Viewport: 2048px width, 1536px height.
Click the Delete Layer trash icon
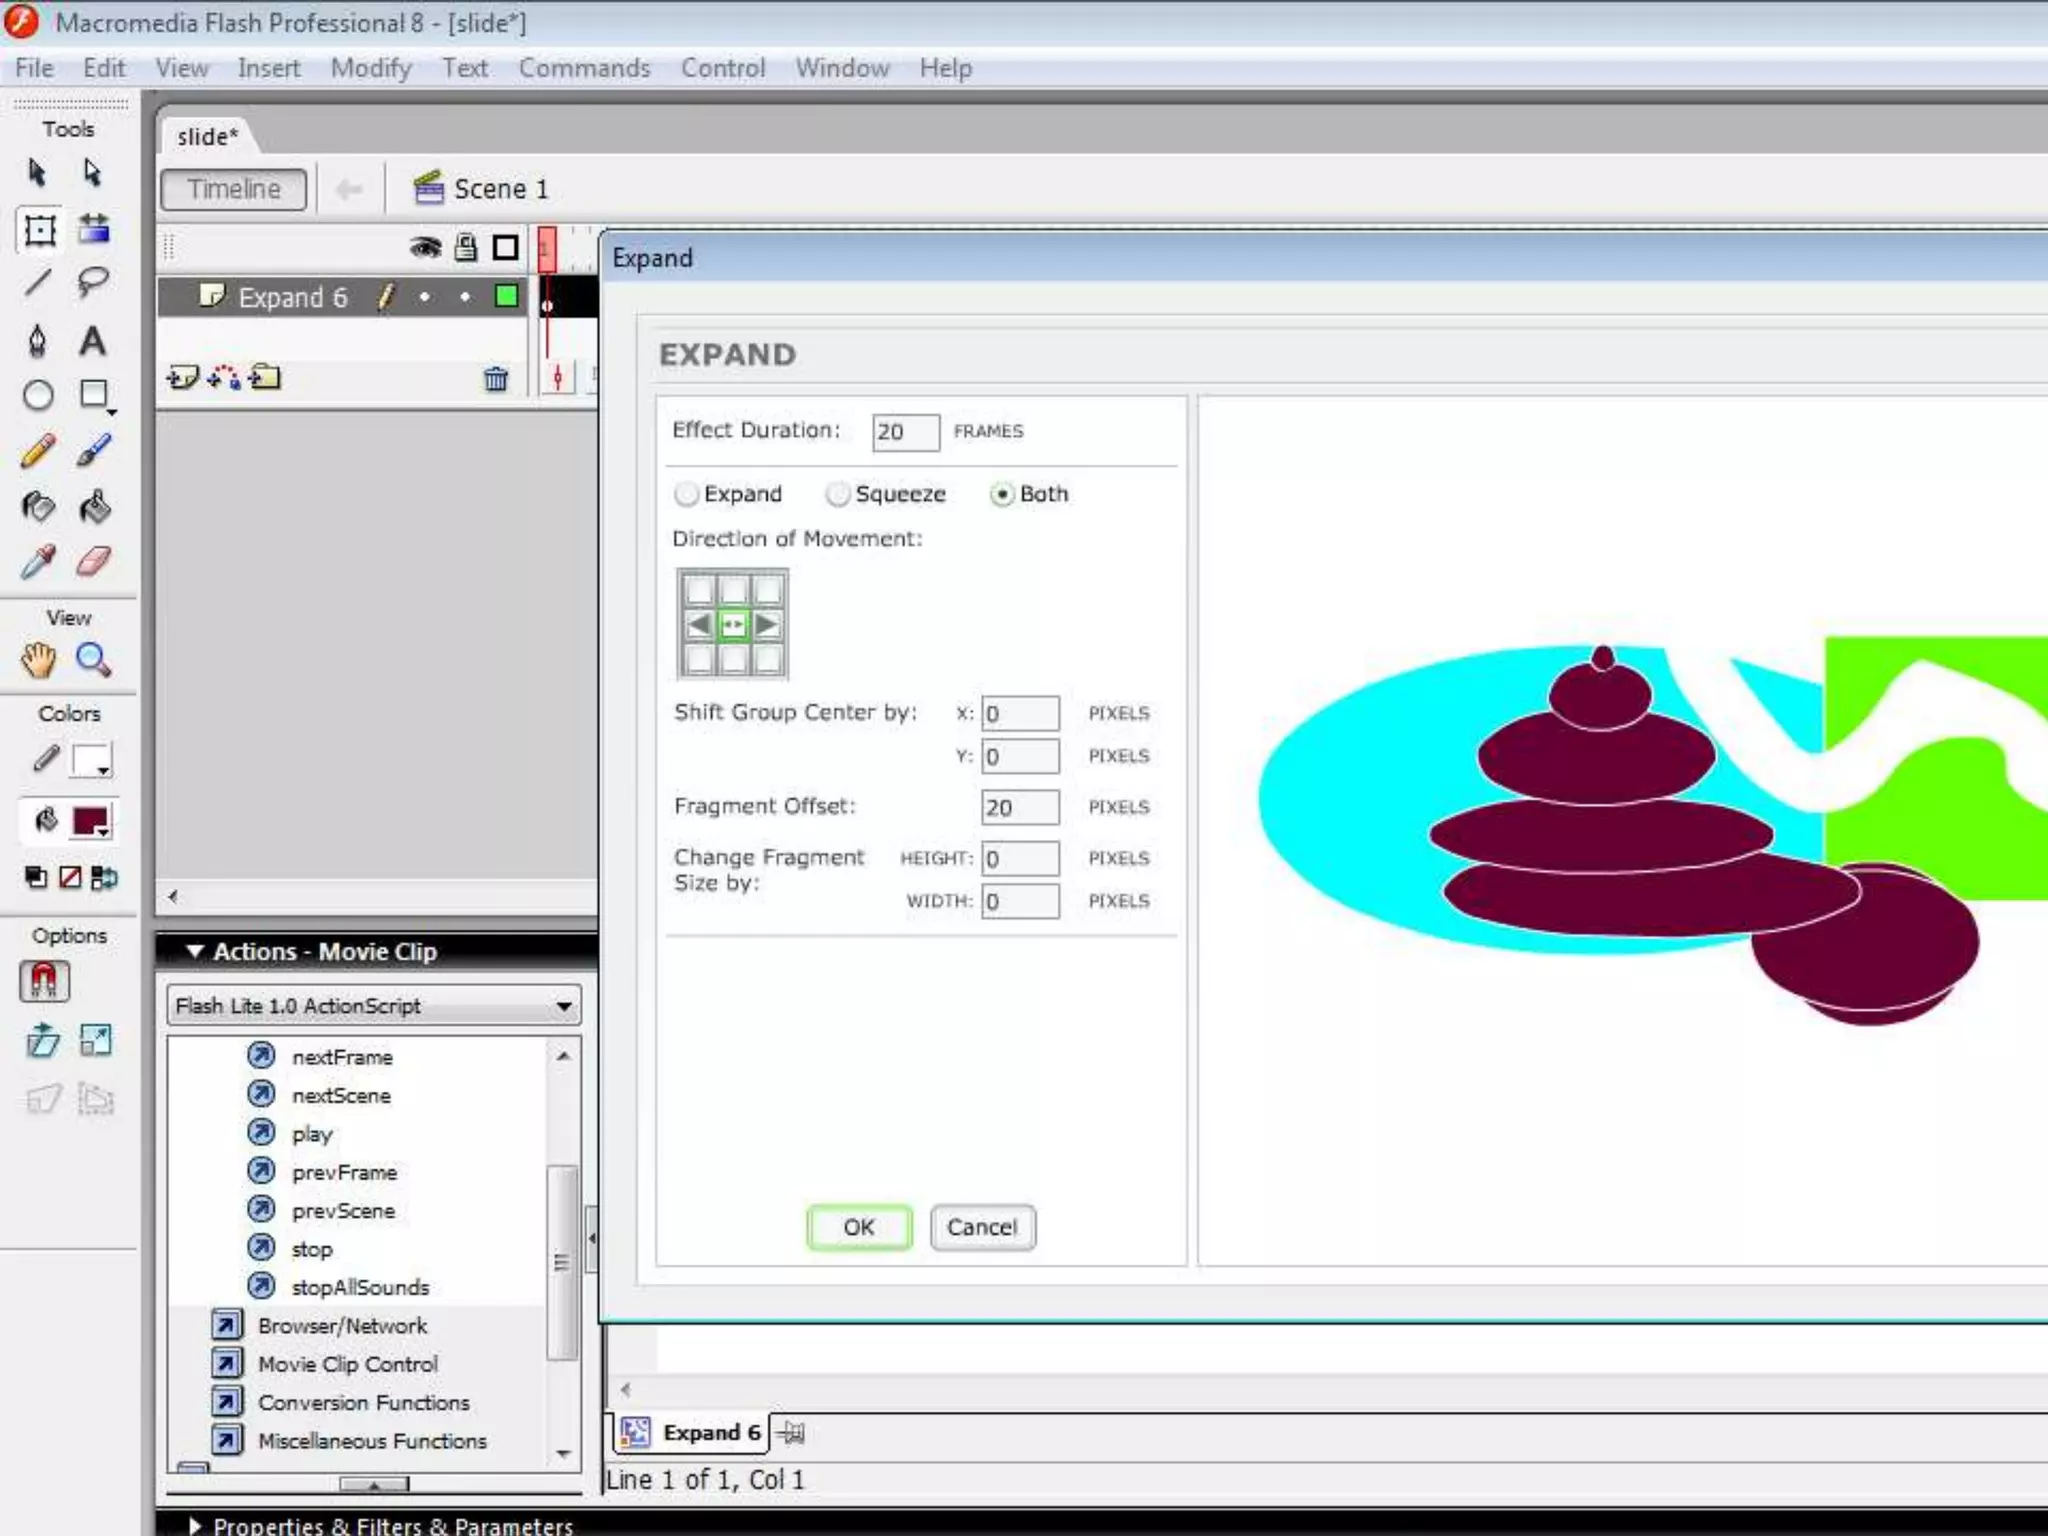coord(496,379)
